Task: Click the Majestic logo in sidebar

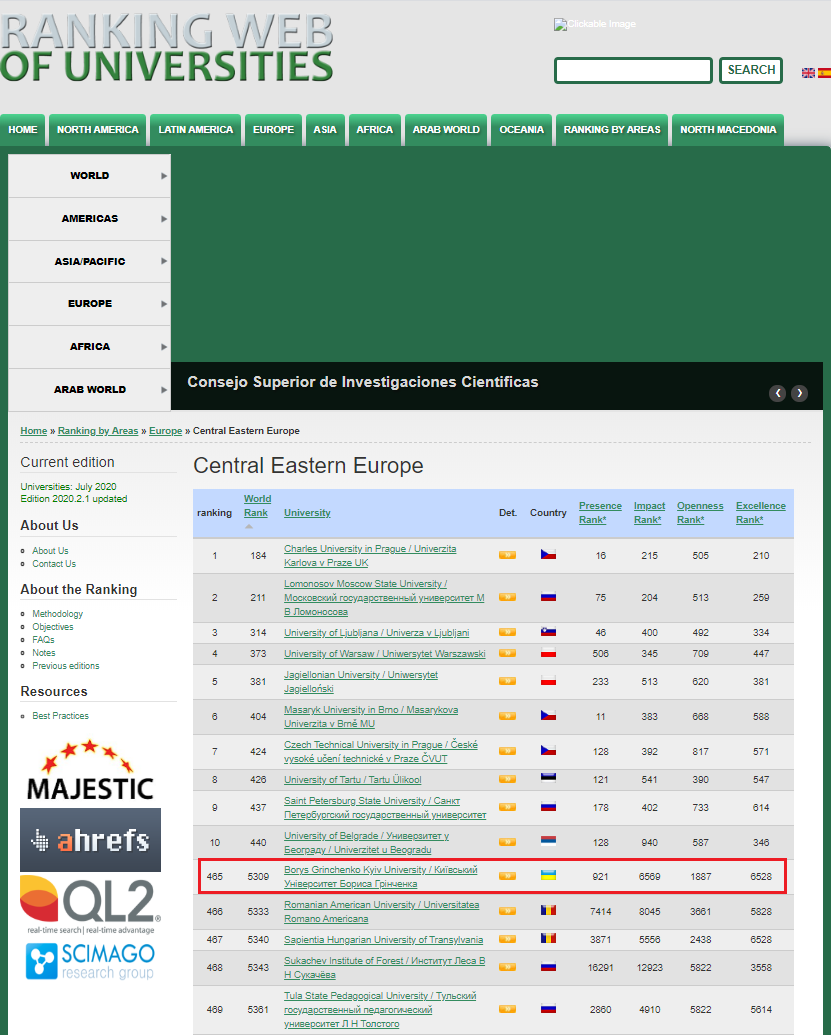Action: click(x=90, y=771)
